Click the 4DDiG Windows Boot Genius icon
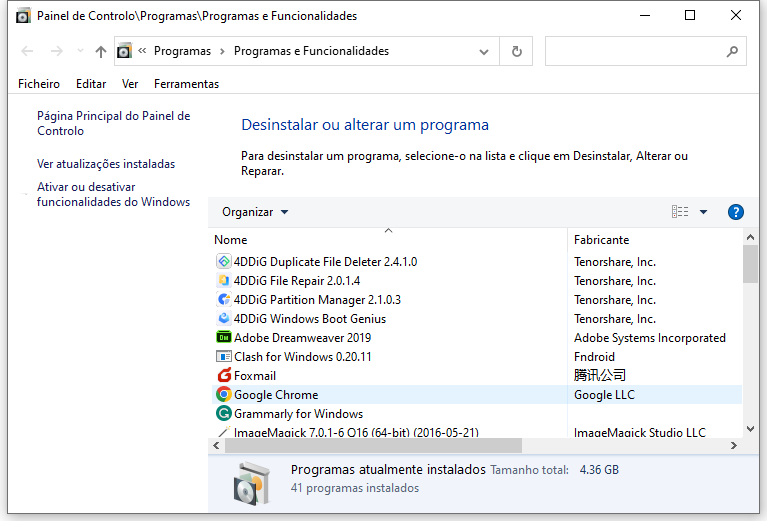 pyautogui.click(x=224, y=318)
